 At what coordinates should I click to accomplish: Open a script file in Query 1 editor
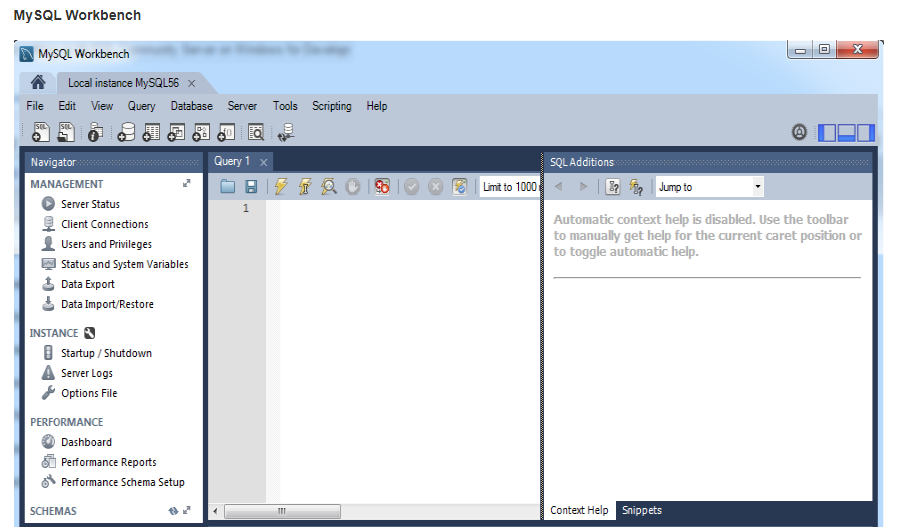pos(228,186)
